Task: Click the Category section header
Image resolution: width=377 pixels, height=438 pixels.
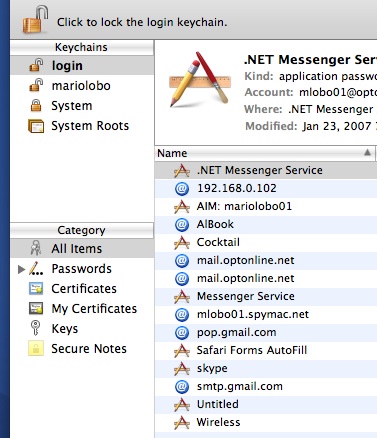Action: (82, 230)
